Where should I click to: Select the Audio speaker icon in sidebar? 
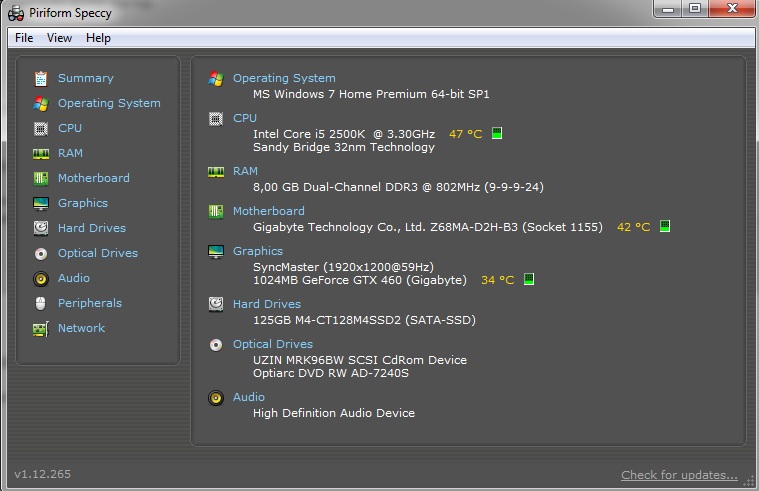click(x=41, y=278)
